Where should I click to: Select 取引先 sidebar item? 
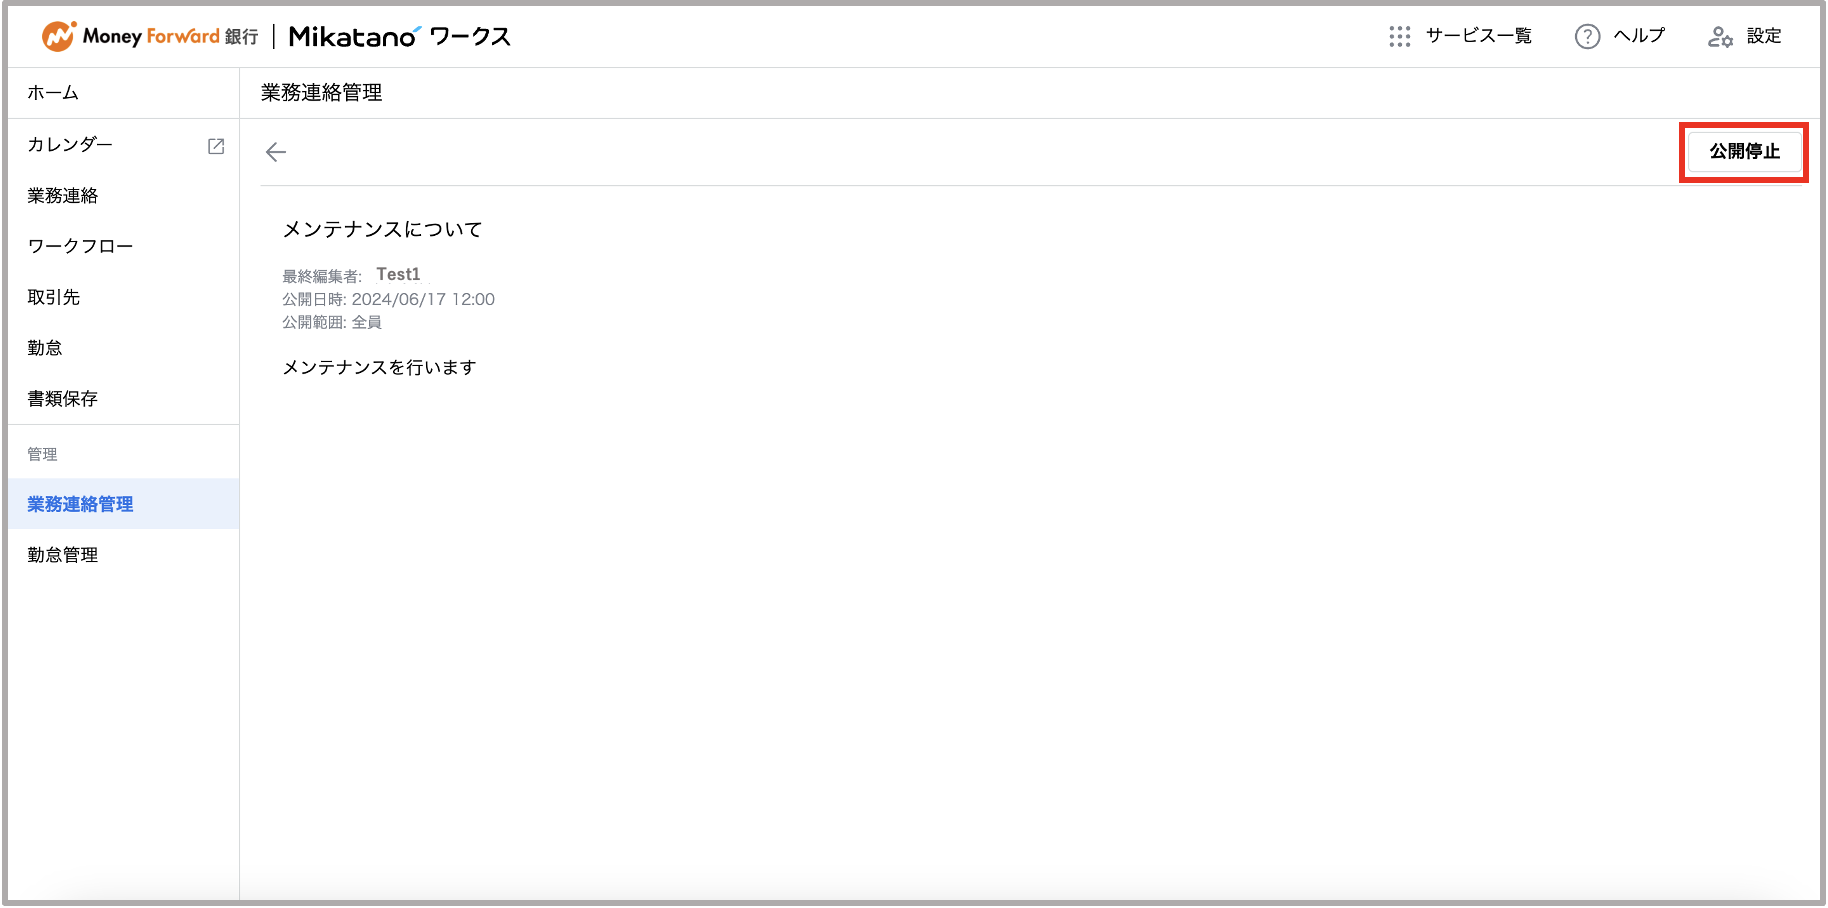(124, 297)
